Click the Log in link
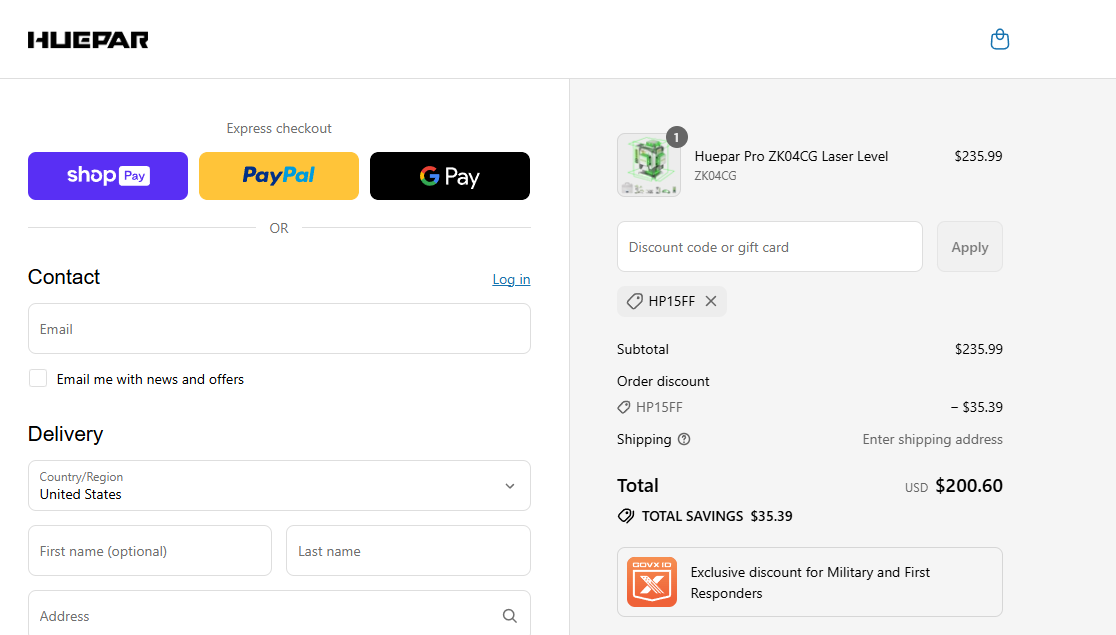This screenshot has height=635, width=1116. 511,279
